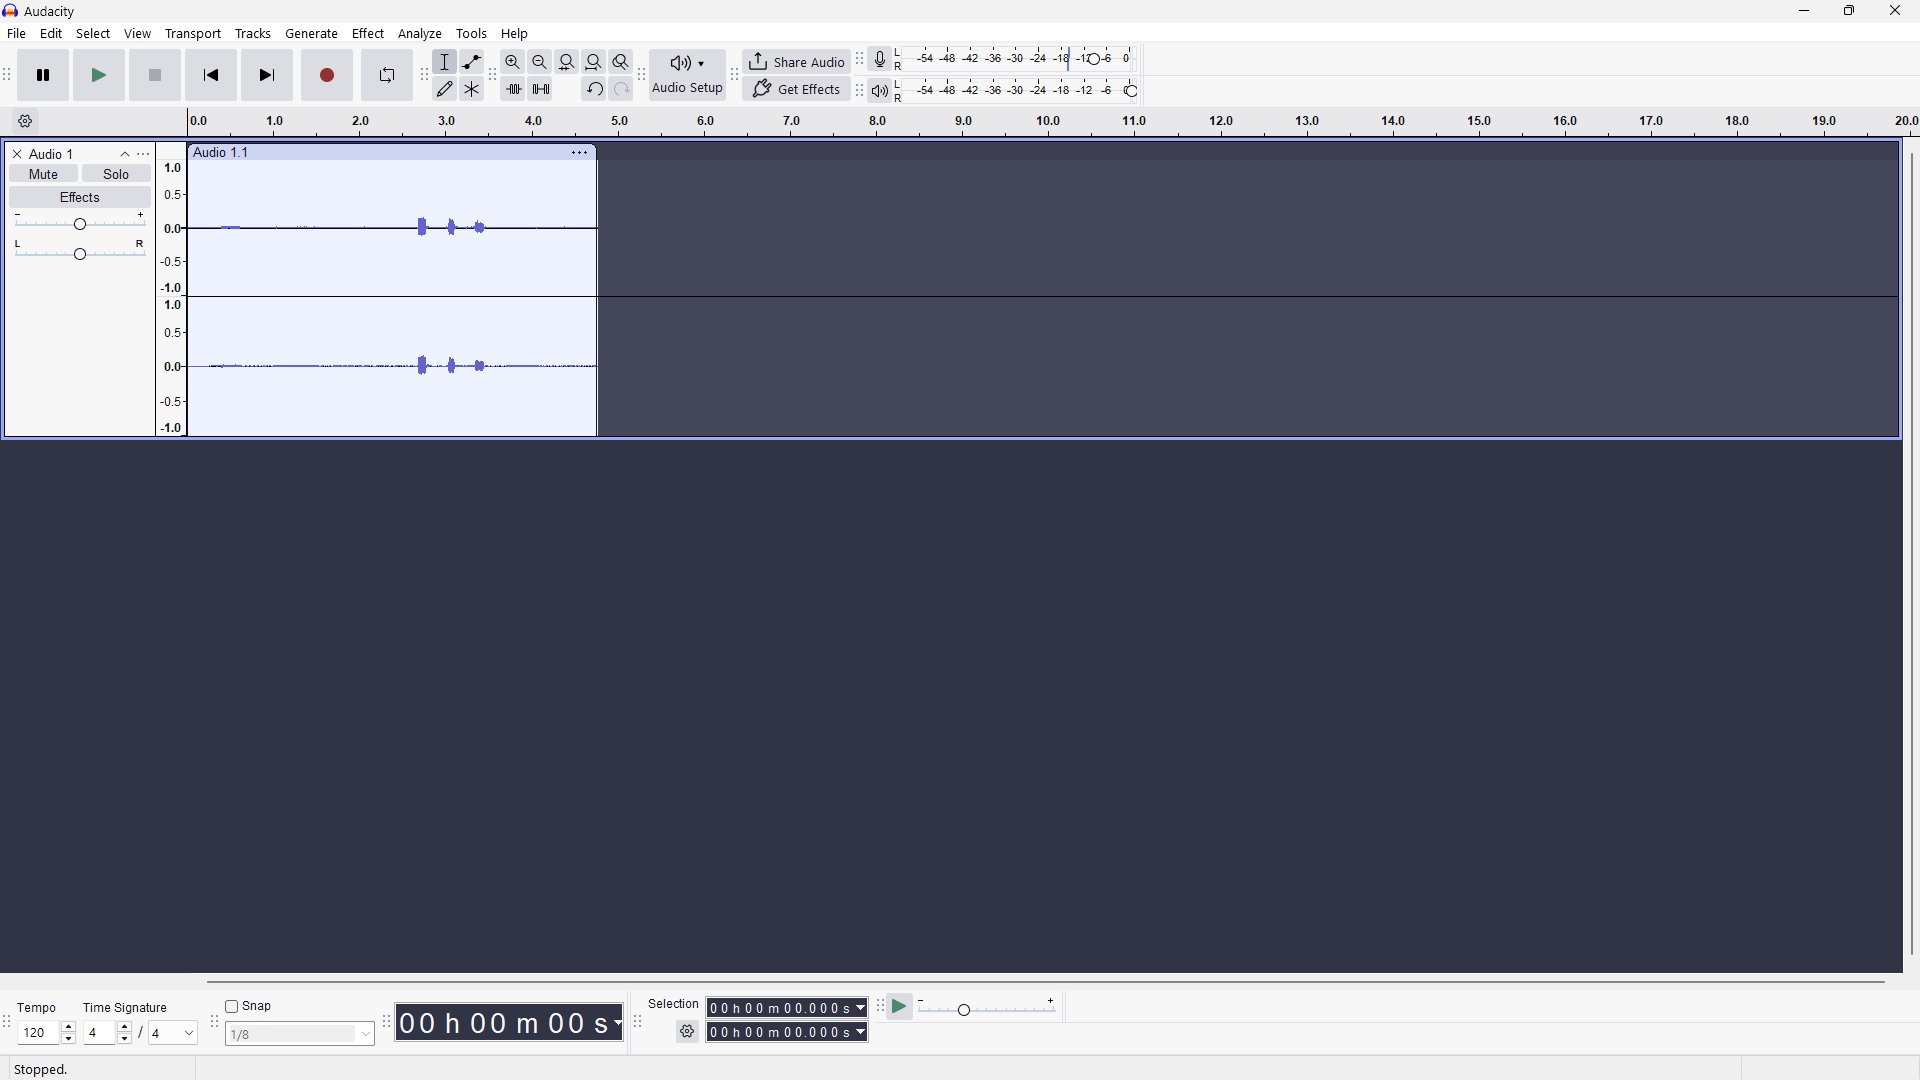Start recording with the Record button

[327, 75]
